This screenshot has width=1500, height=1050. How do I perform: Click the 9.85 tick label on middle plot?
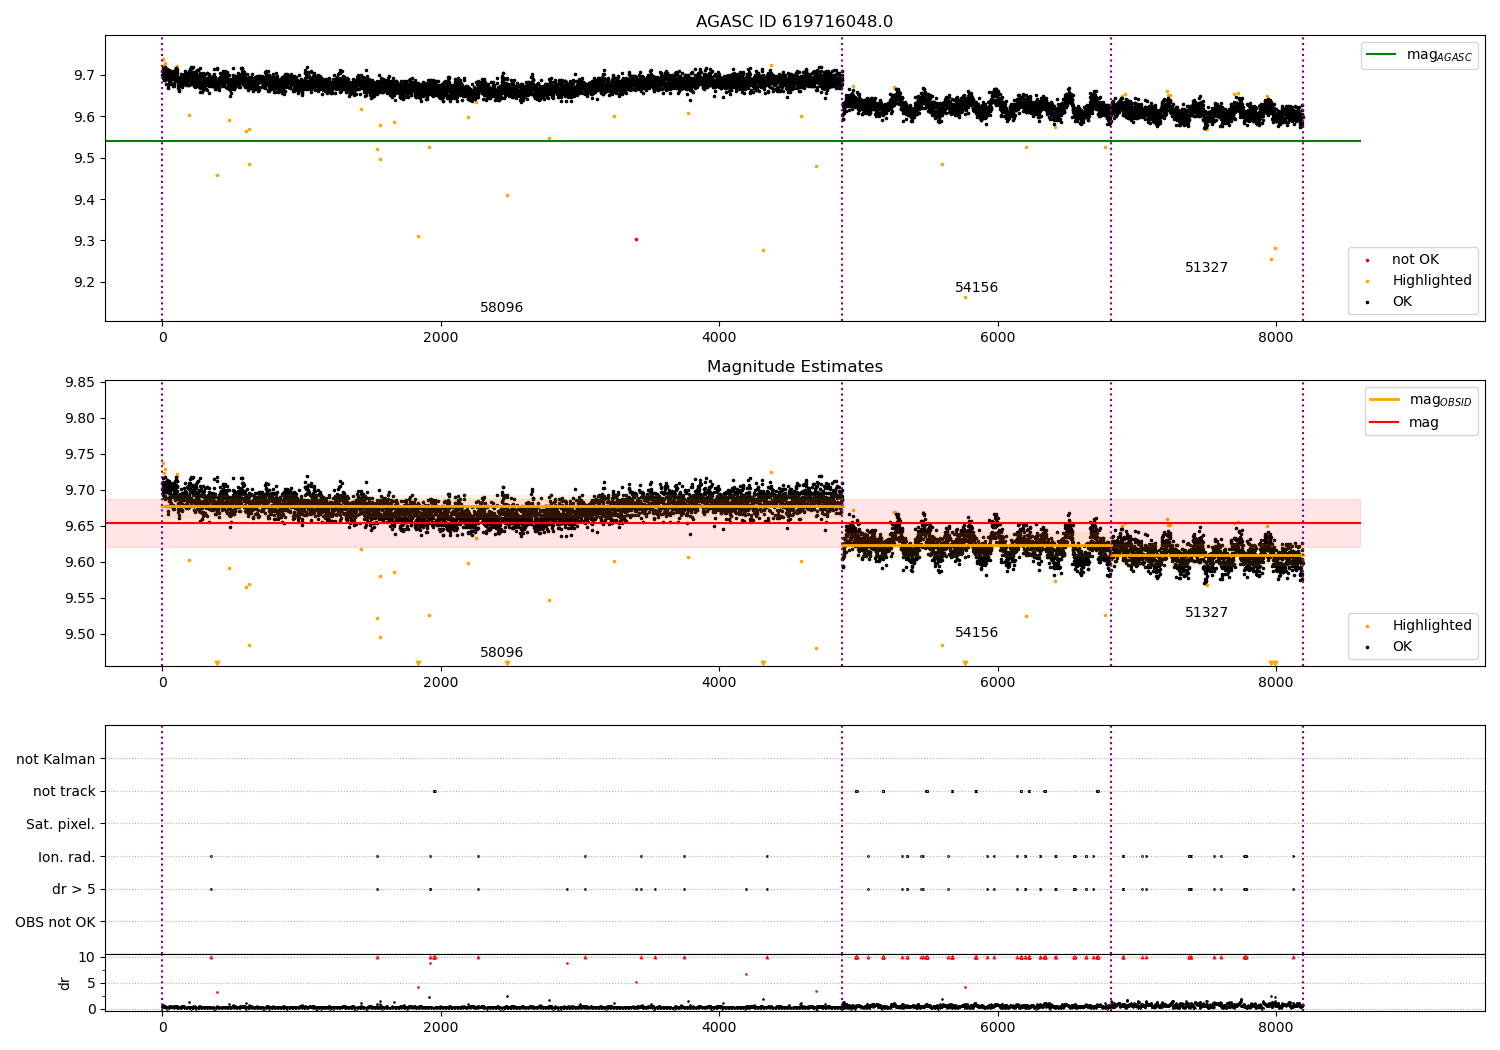(80, 383)
